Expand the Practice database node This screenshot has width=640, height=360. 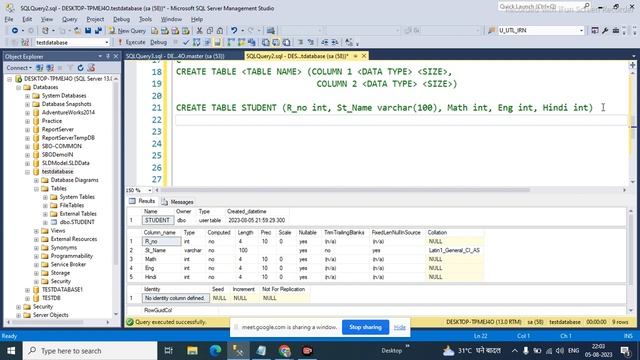pyautogui.click(x=27, y=121)
